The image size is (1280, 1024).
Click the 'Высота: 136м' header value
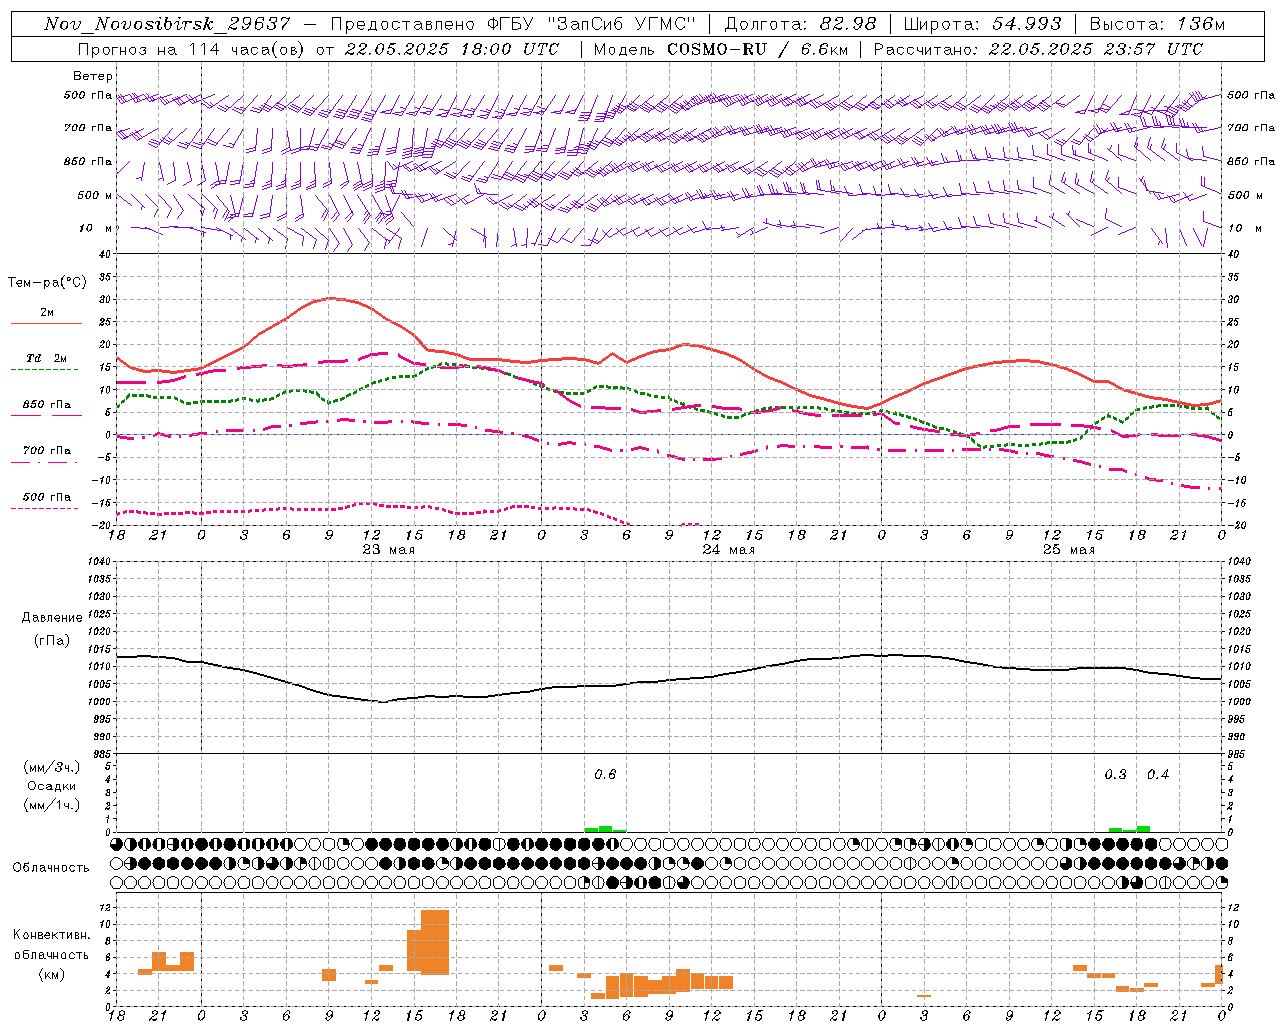1157,24
